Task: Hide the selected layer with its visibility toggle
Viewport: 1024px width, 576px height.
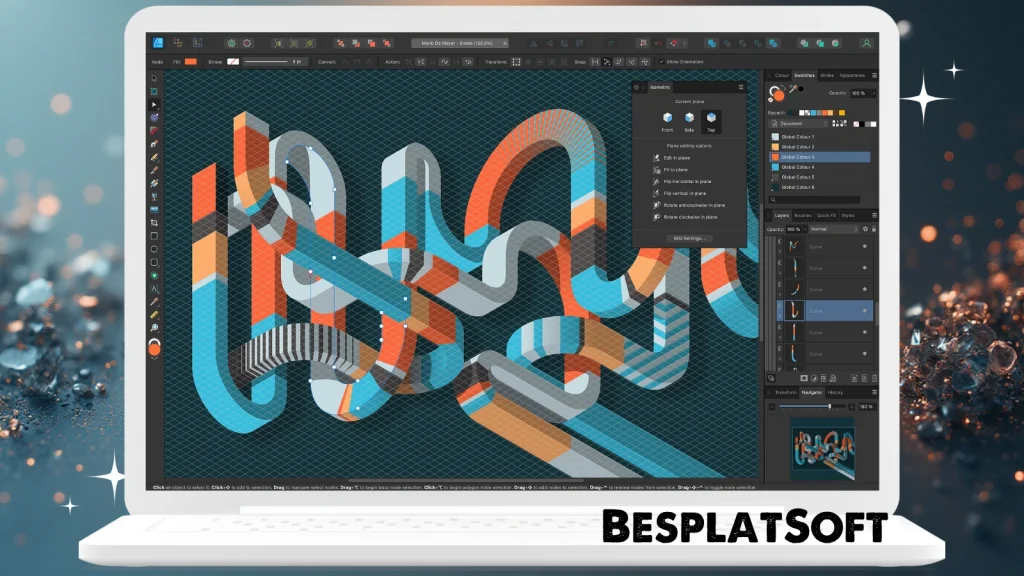Action: pos(866,310)
